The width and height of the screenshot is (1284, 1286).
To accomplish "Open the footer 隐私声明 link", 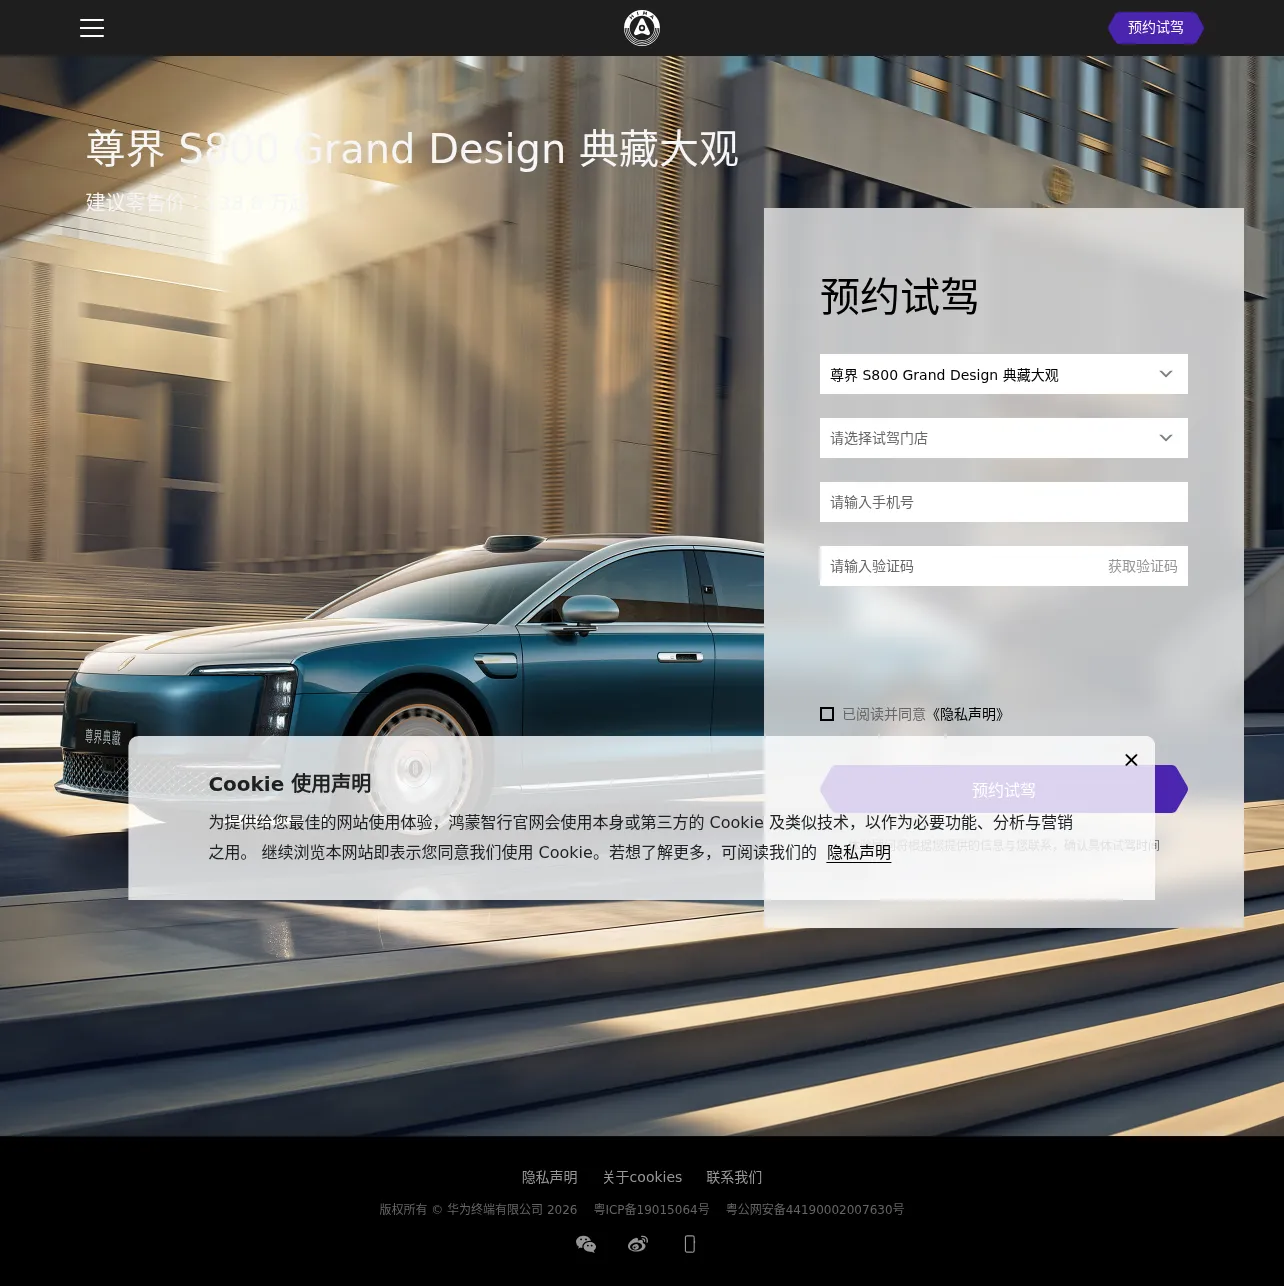I will [x=550, y=1177].
